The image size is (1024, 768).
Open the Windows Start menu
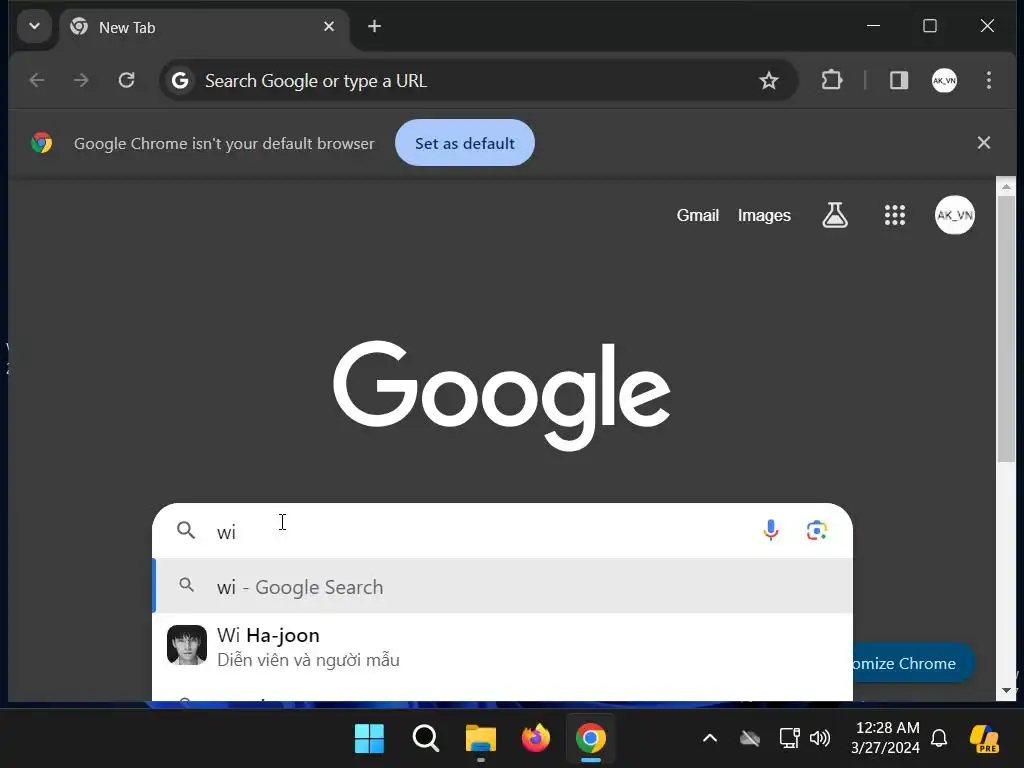[370, 739]
